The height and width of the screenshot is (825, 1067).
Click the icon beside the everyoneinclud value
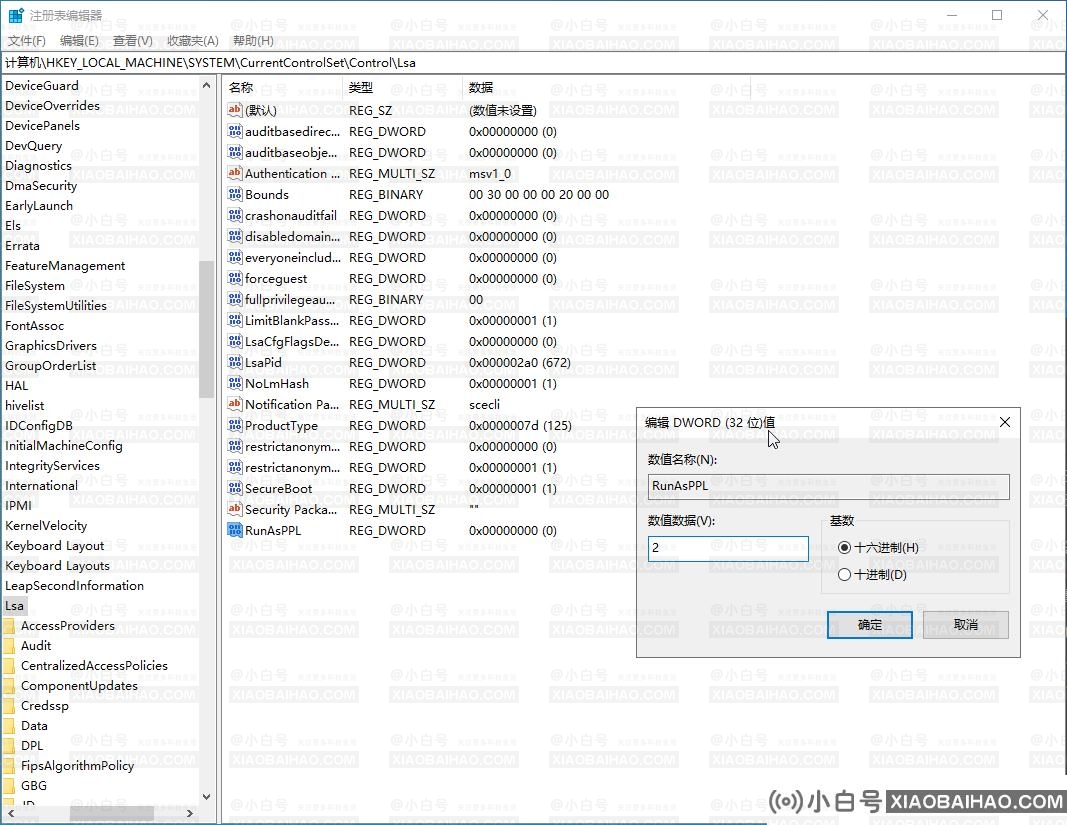coord(235,258)
